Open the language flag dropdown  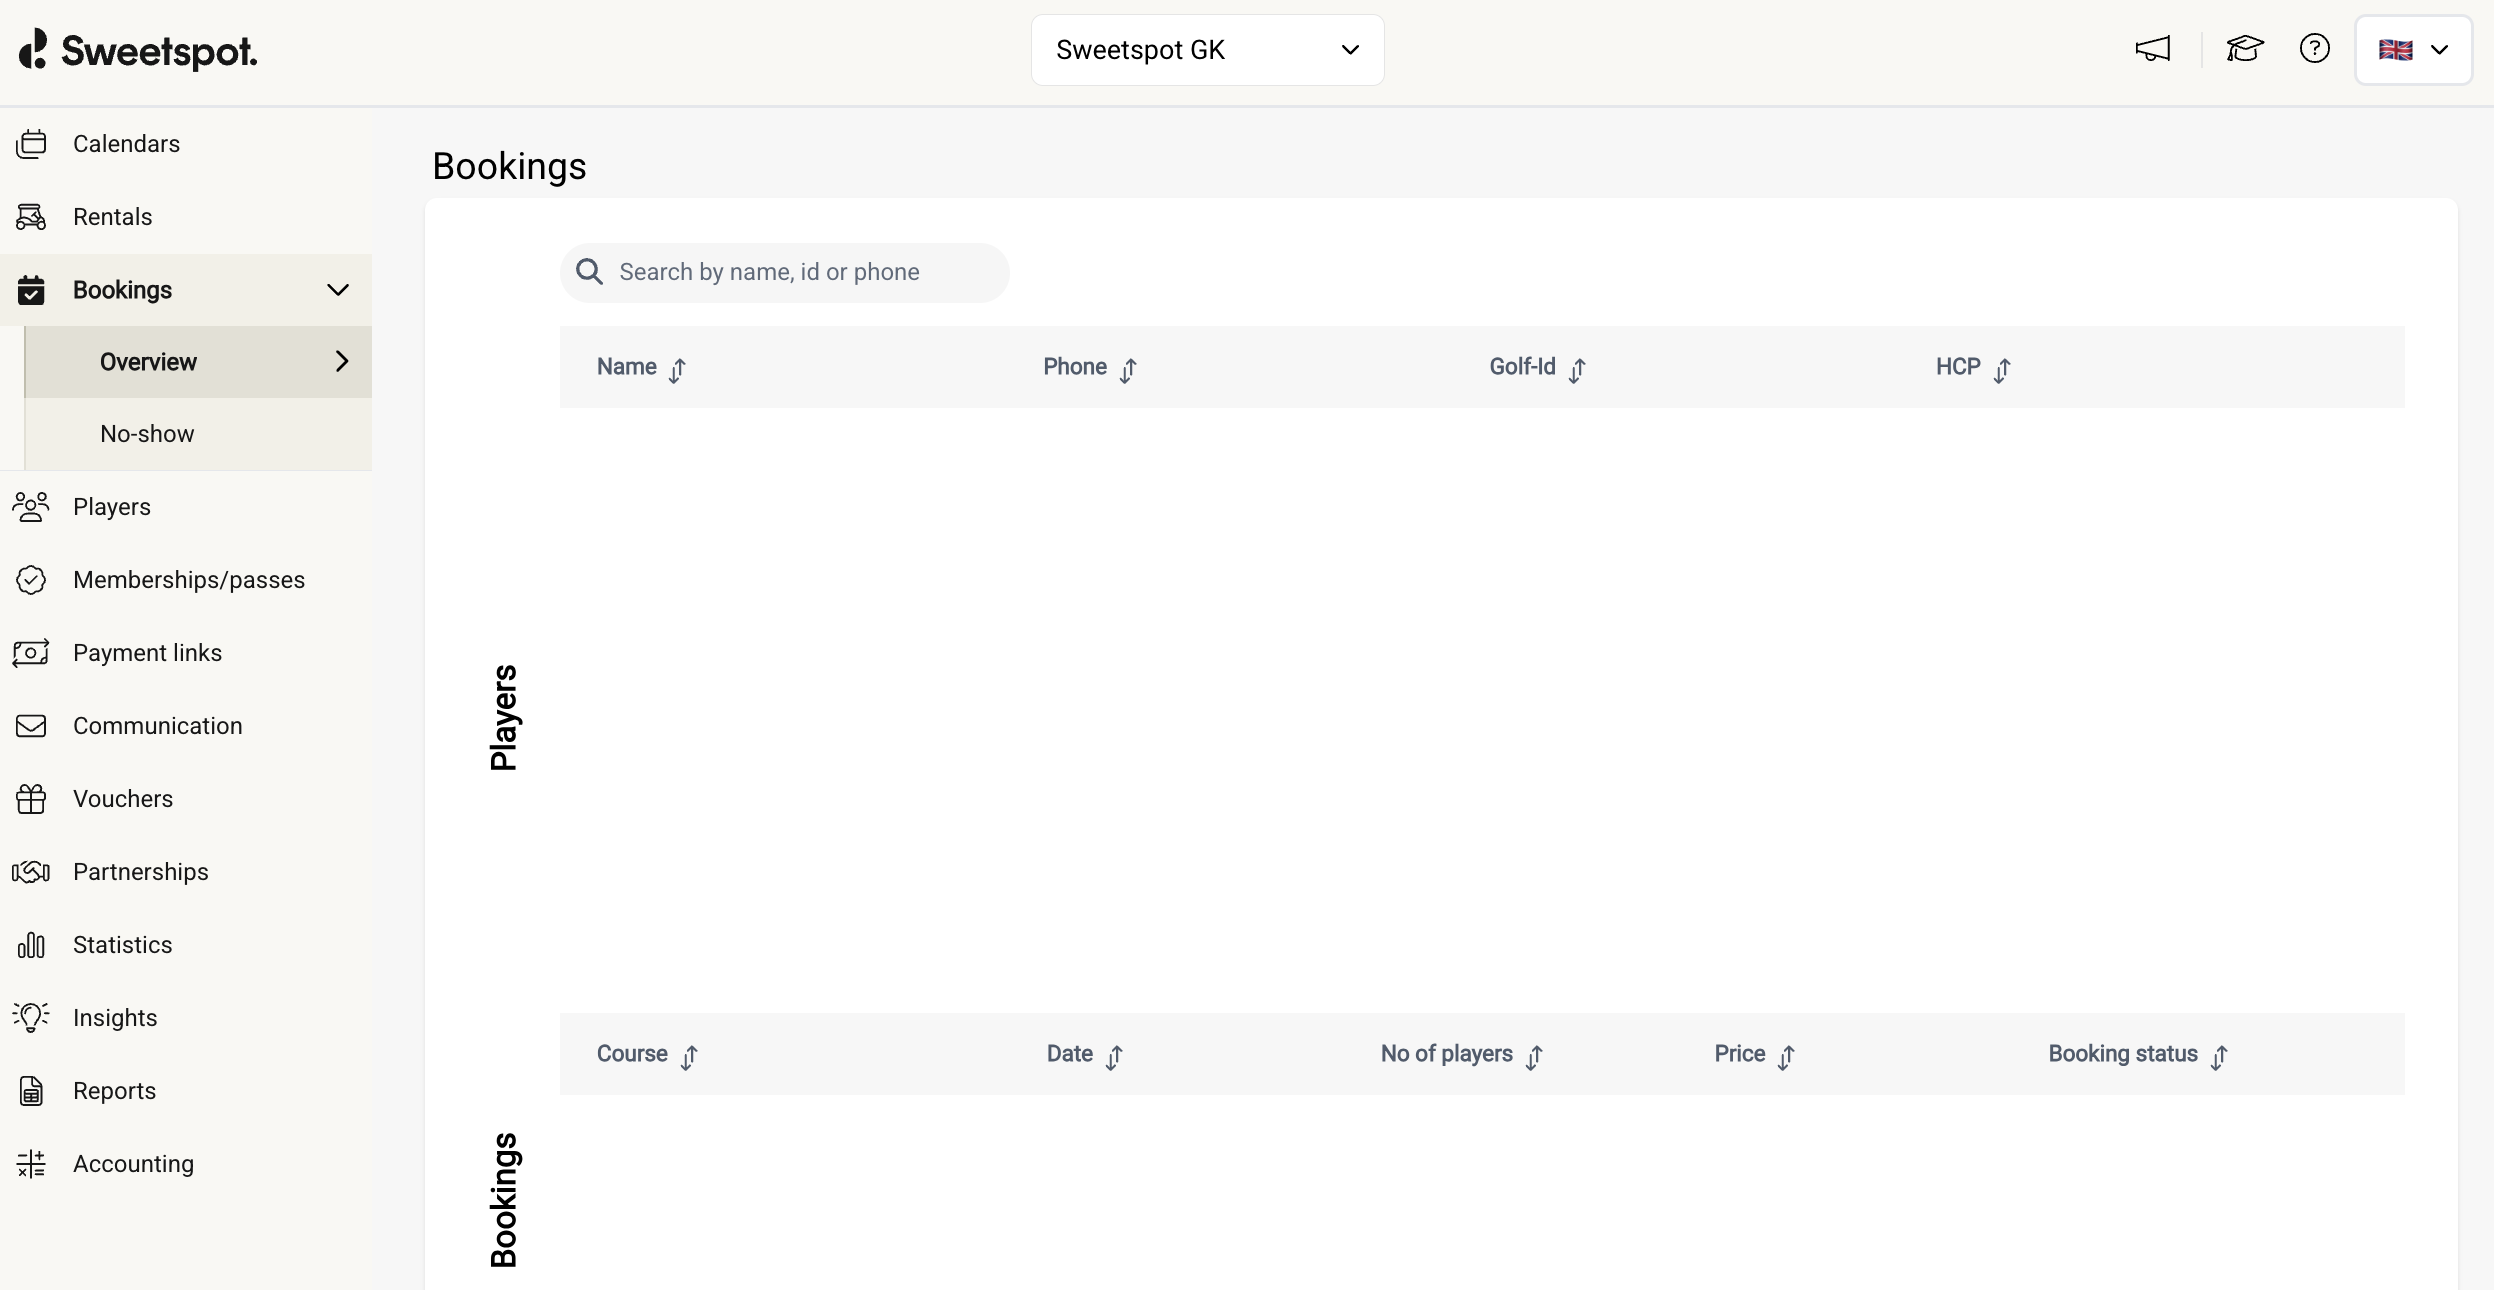pyautogui.click(x=2412, y=50)
